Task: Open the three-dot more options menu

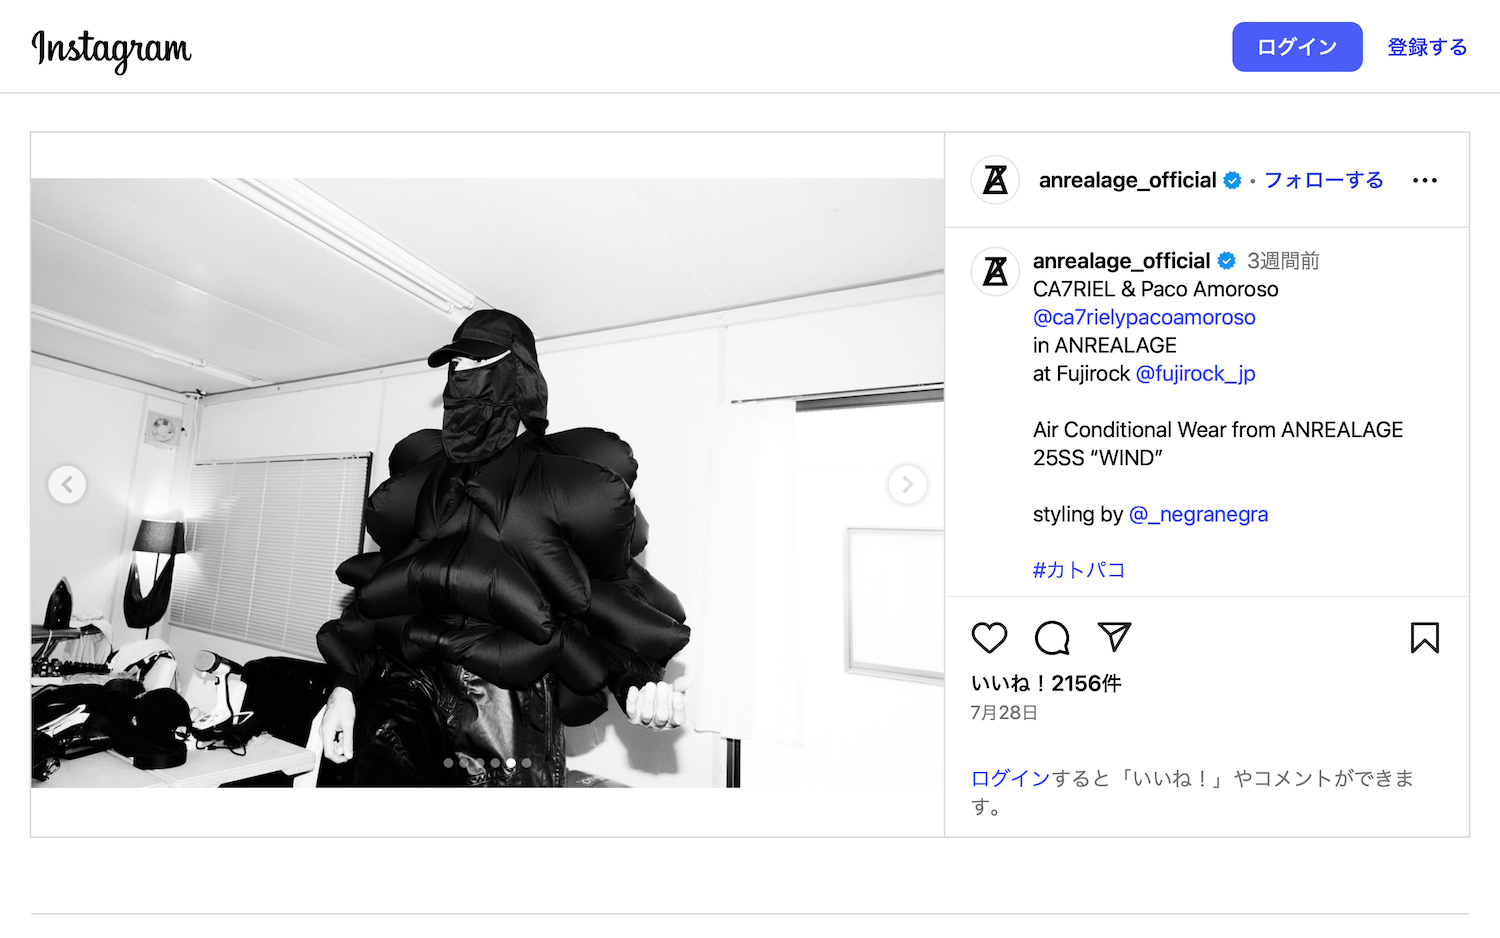Action: tap(1425, 180)
